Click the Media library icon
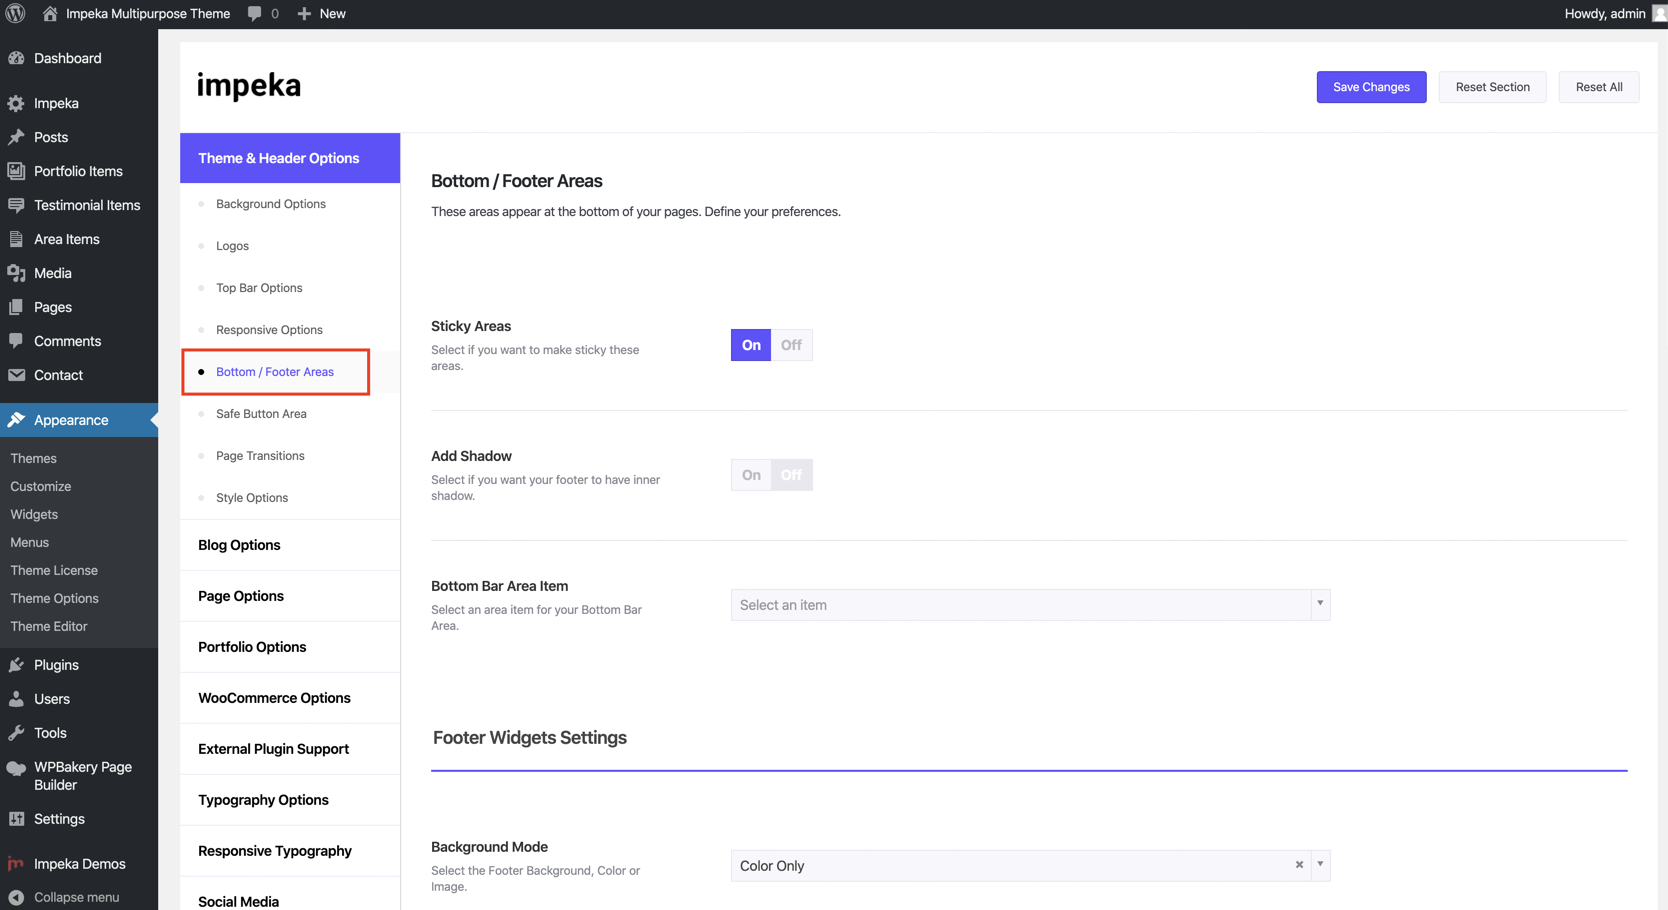Image resolution: width=1668 pixels, height=910 pixels. pos(16,273)
